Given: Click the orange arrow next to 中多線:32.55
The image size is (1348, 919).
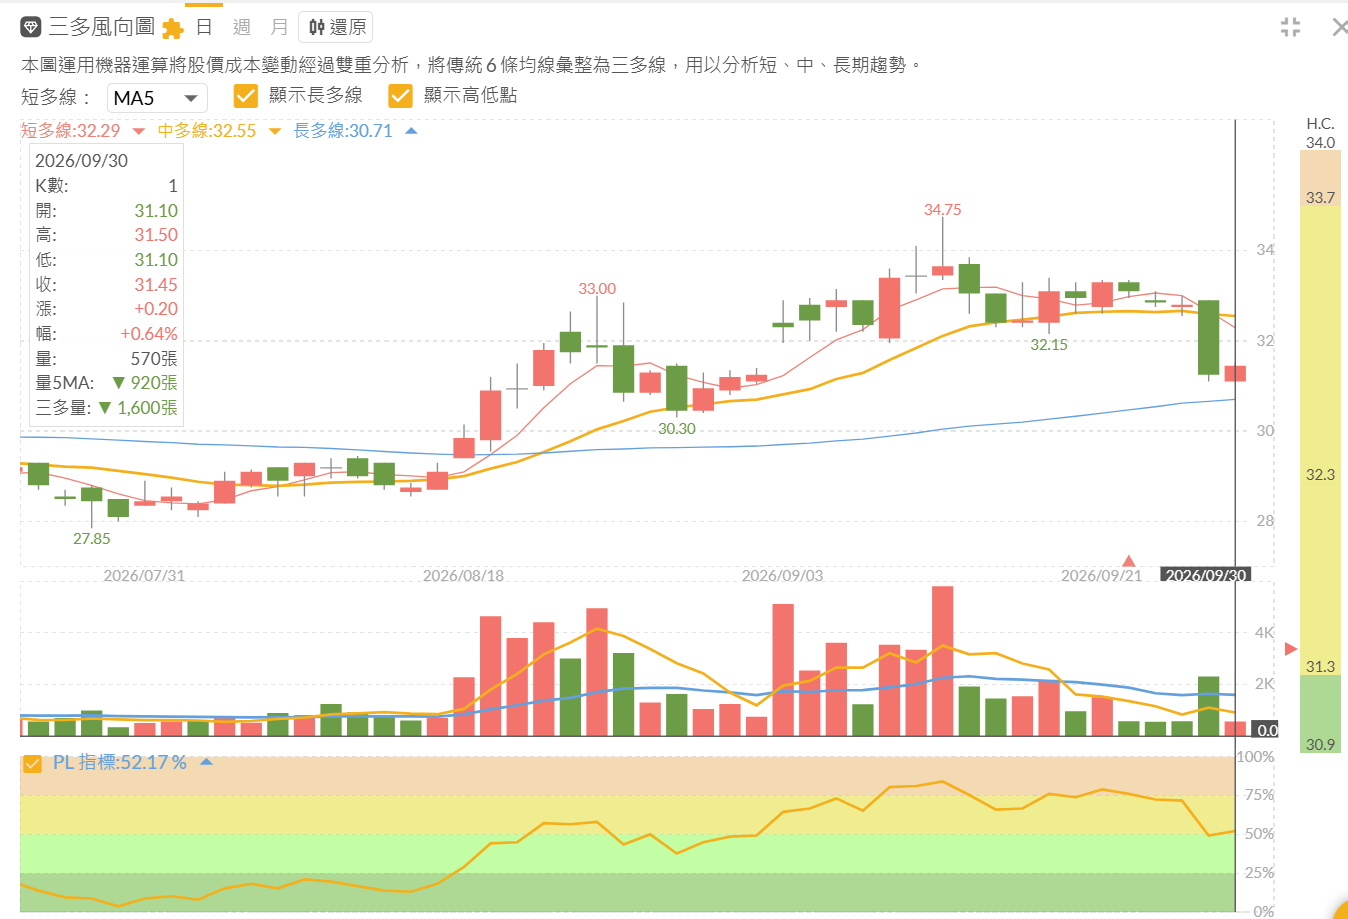Looking at the screenshot, I should click(x=275, y=131).
